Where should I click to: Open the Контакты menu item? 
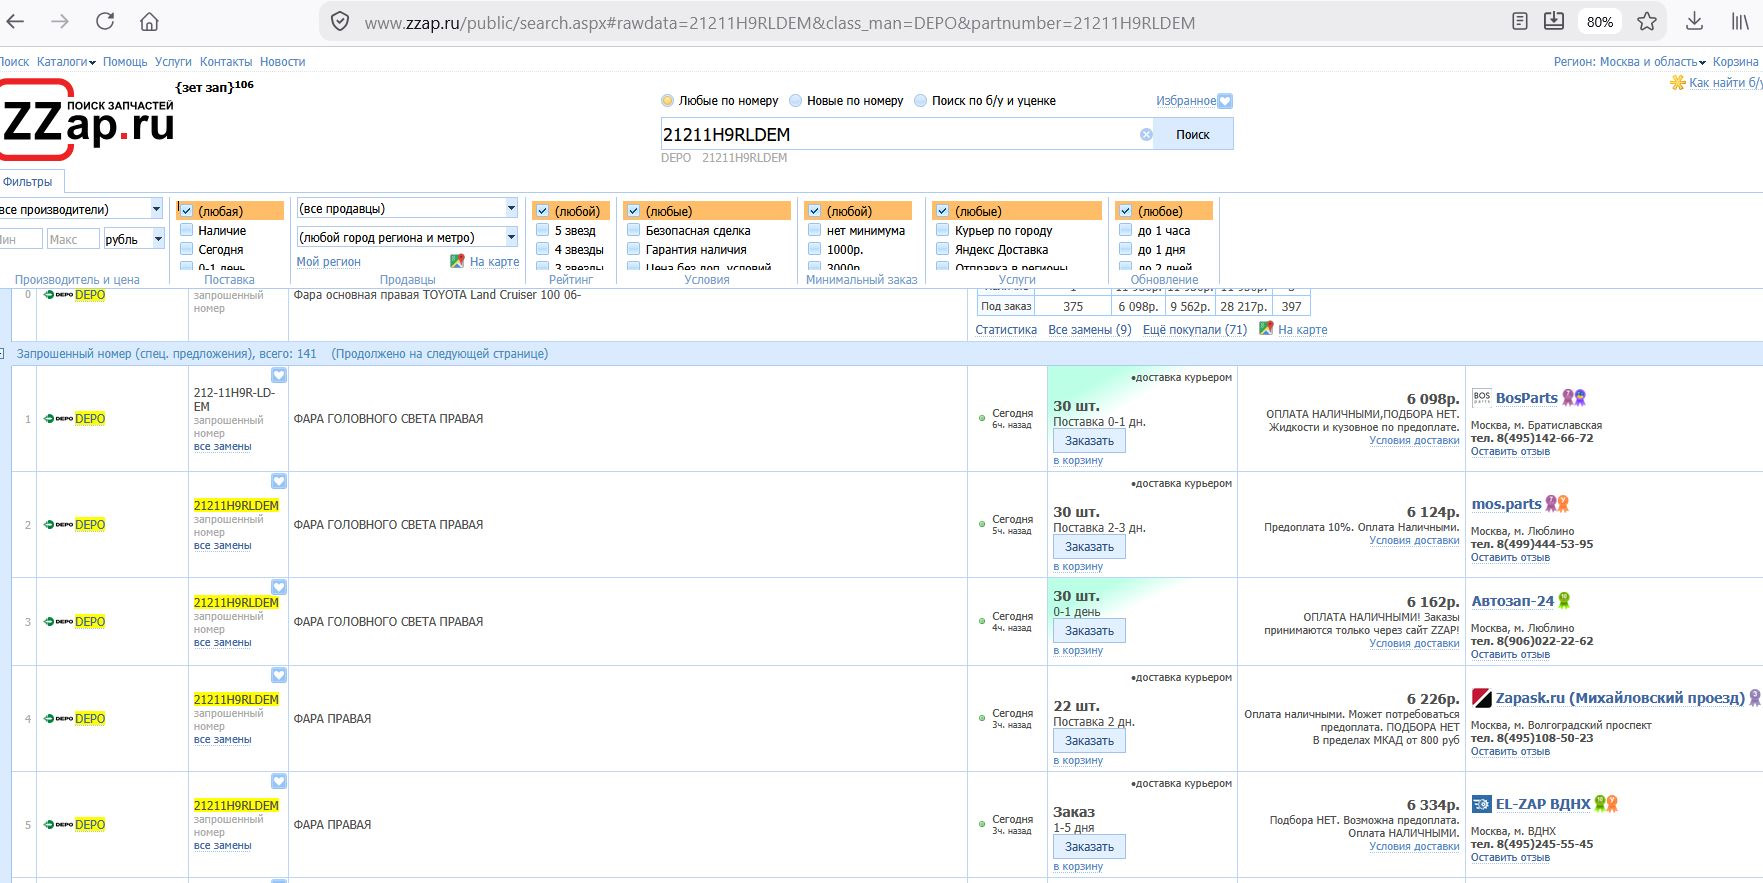tap(226, 62)
